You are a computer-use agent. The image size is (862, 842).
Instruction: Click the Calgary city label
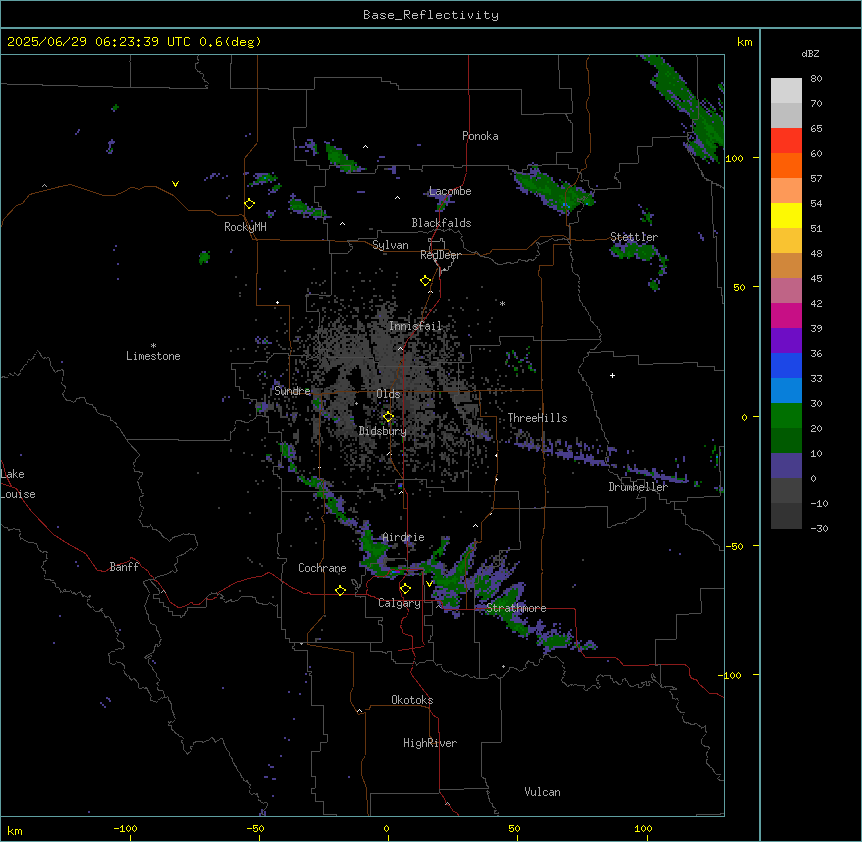tap(399, 603)
